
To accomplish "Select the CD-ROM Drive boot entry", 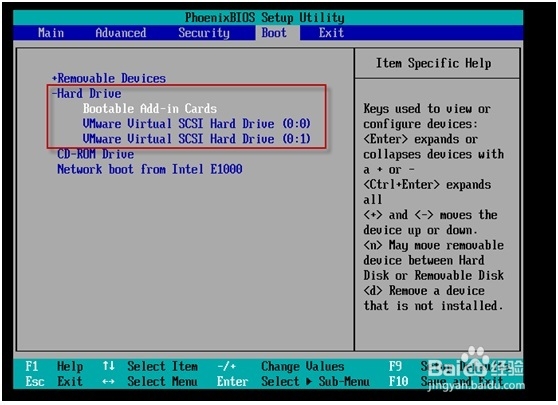I will pos(96,154).
